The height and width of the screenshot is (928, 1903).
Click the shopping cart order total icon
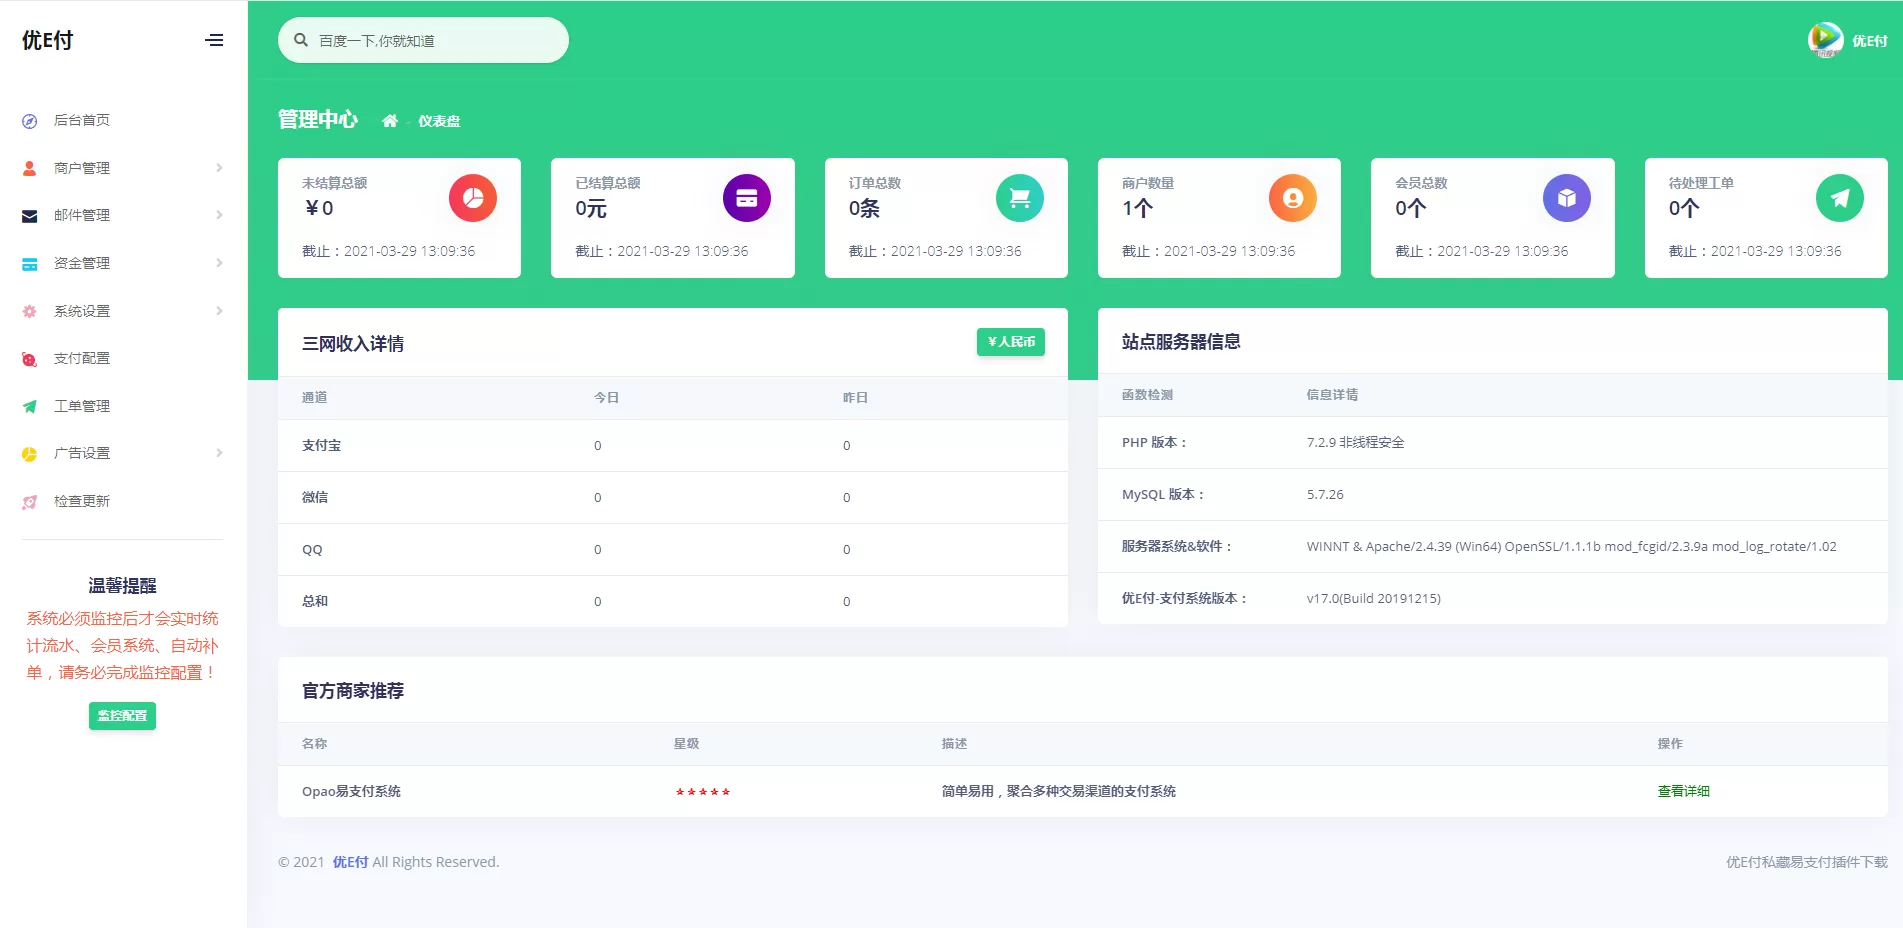[x=1019, y=198]
